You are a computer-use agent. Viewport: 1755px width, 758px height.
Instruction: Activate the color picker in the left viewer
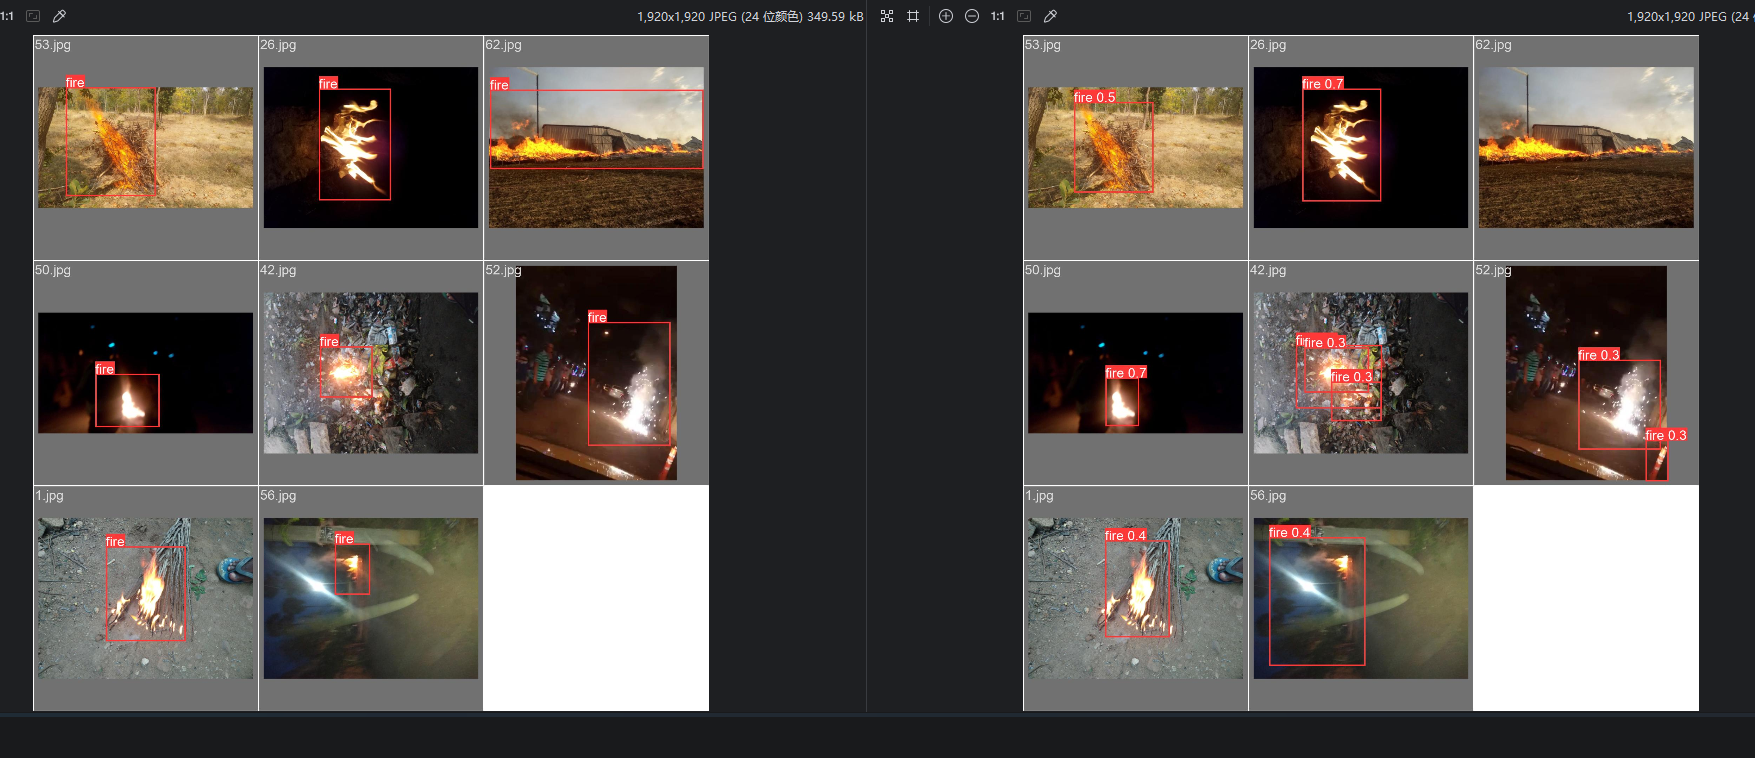tap(59, 16)
